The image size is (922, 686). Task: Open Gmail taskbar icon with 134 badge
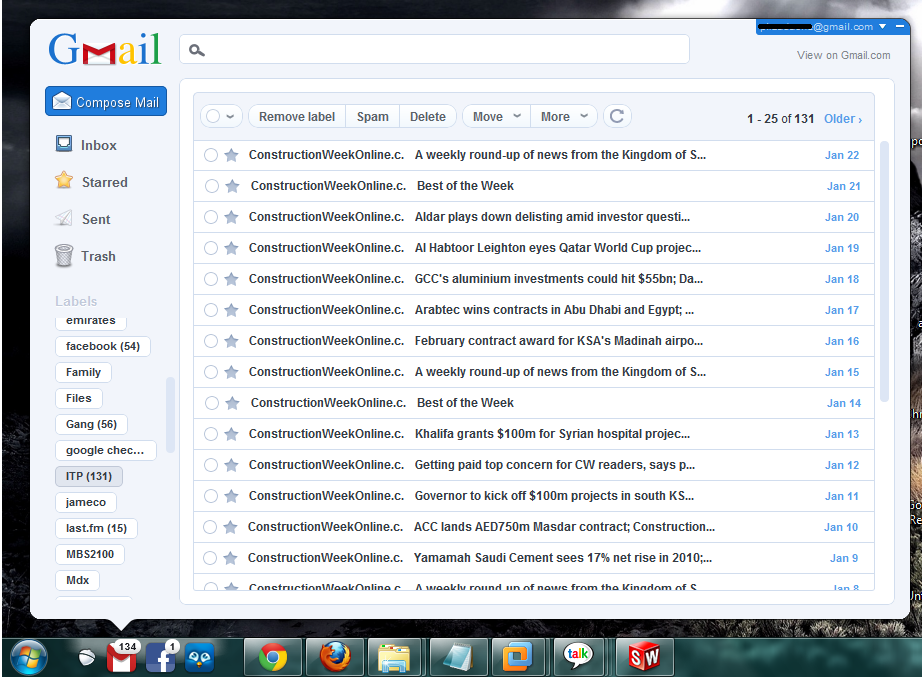point(122,657)
